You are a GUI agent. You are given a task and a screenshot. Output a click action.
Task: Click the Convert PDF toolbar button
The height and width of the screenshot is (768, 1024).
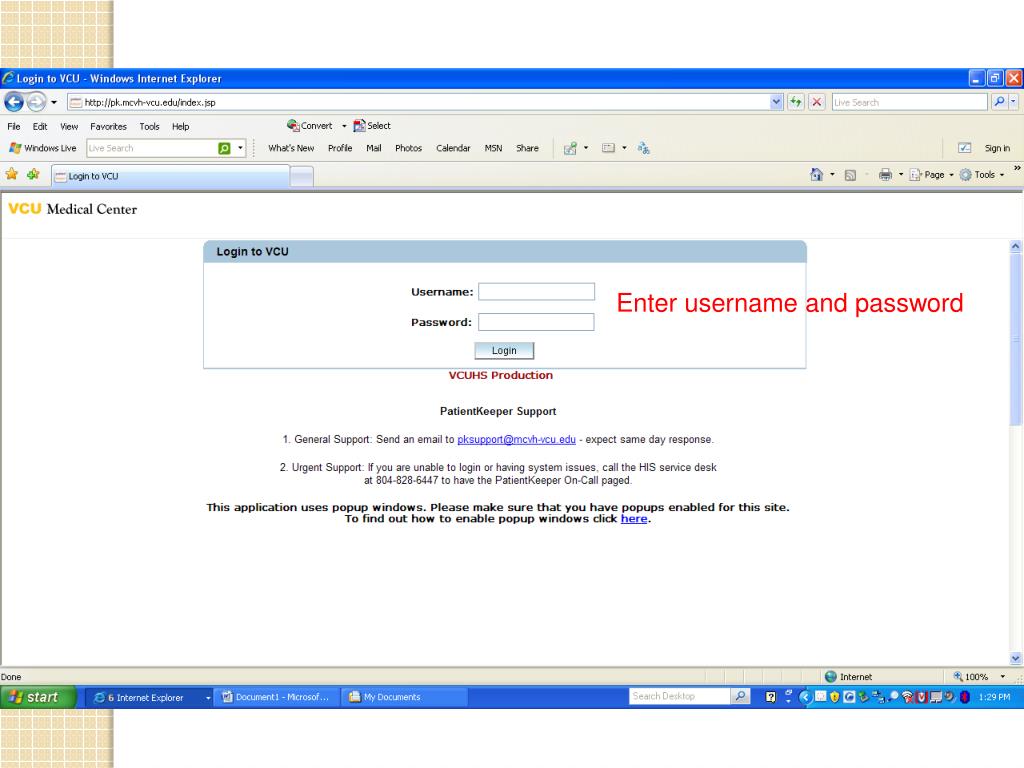(310, 125)
